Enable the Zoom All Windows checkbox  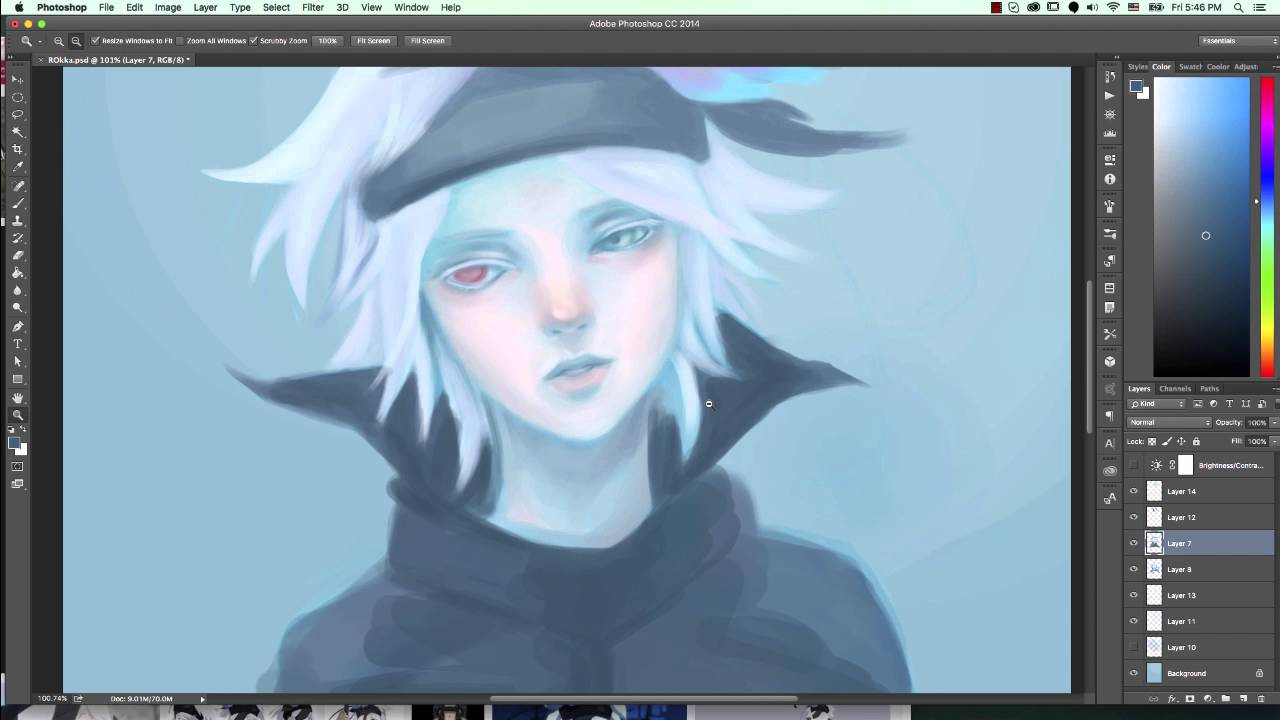[x=180, y=41]
